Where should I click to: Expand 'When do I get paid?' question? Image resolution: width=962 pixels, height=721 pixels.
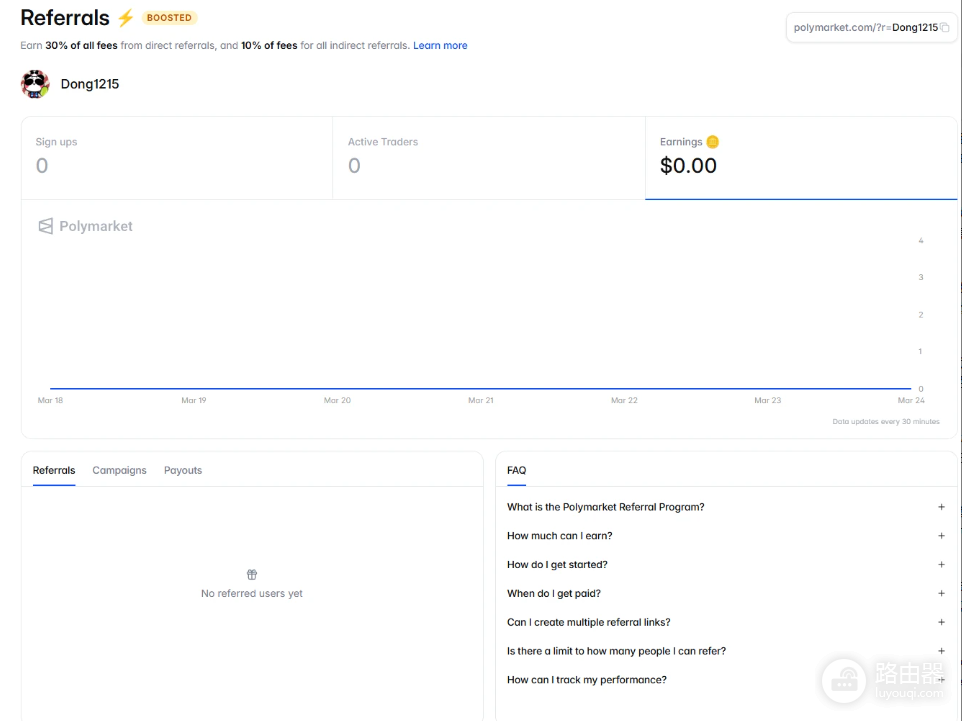click(x=726, y=593)
